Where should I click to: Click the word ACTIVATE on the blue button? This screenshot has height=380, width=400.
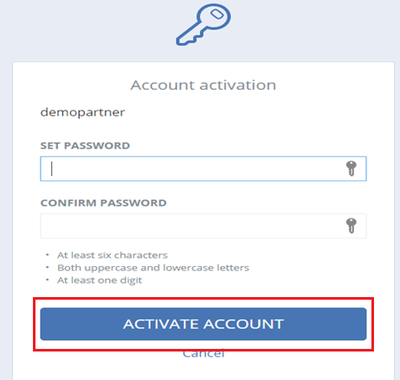pos(161,324)
